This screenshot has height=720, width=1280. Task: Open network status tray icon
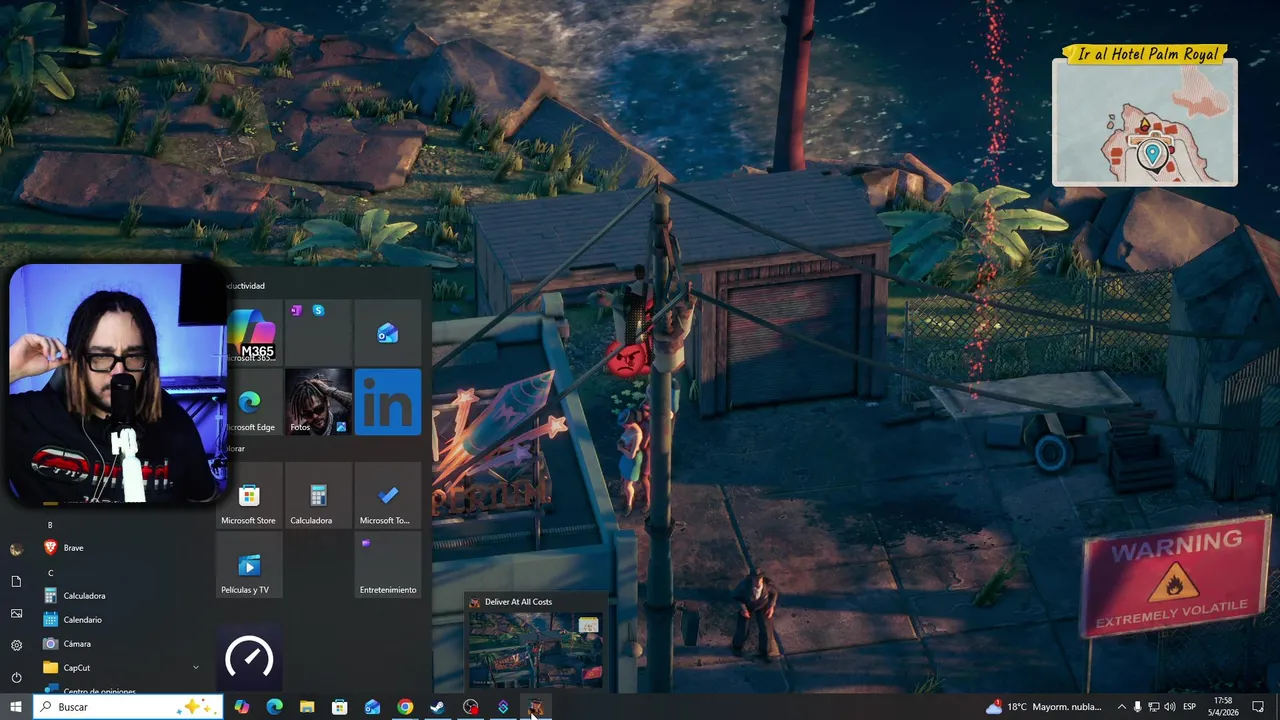tap(1153, 707)
